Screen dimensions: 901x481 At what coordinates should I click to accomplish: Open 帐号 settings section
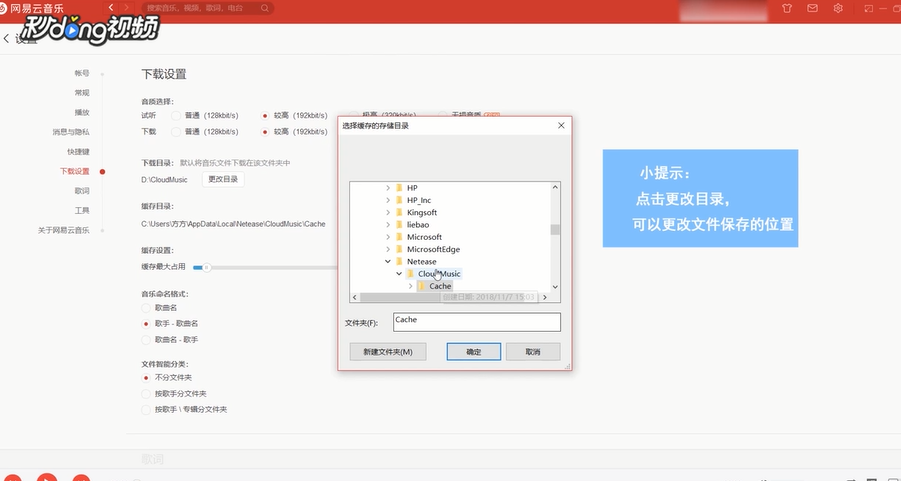82,73
